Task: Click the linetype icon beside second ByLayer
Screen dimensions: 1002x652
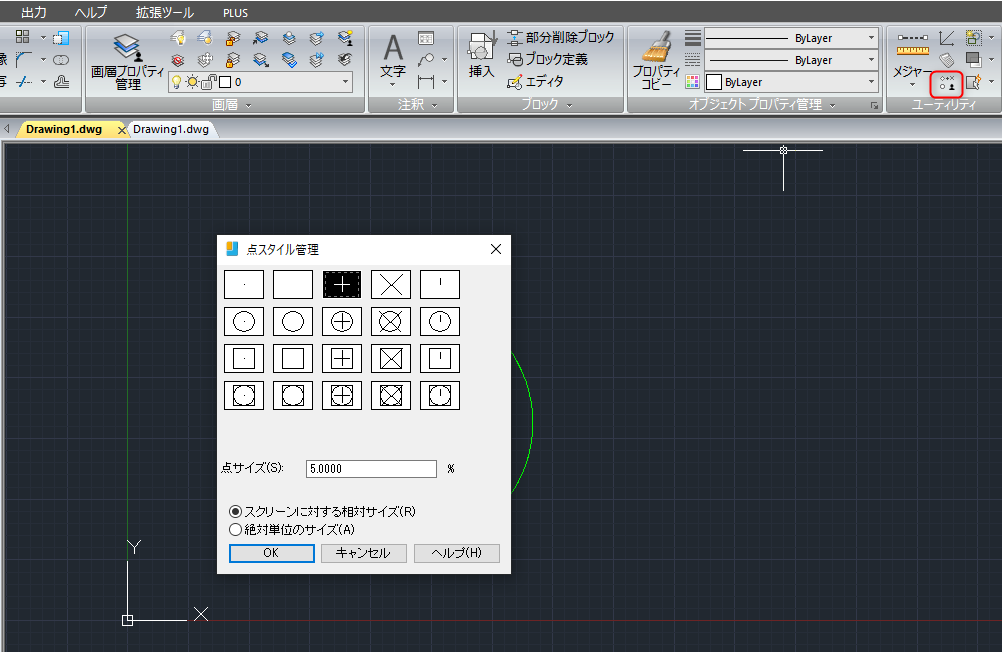Action: 693,60
